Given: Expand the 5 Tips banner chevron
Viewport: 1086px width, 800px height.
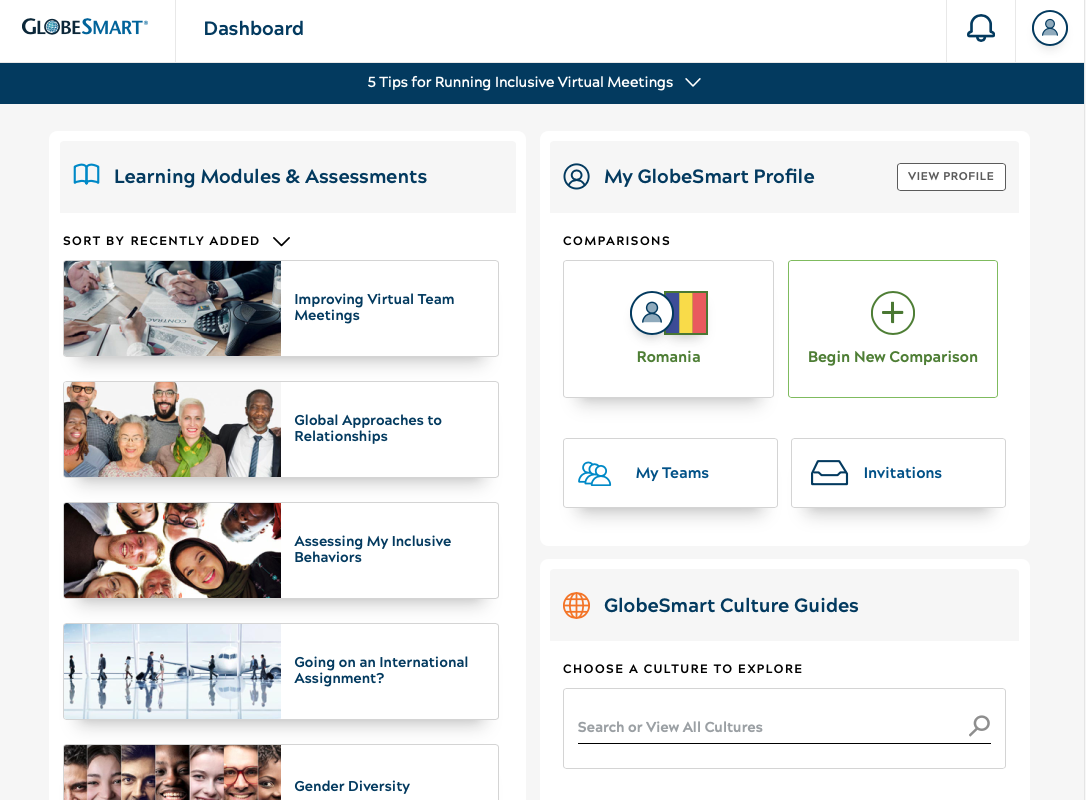Looking at the screenshot, I should click(693, 82).
